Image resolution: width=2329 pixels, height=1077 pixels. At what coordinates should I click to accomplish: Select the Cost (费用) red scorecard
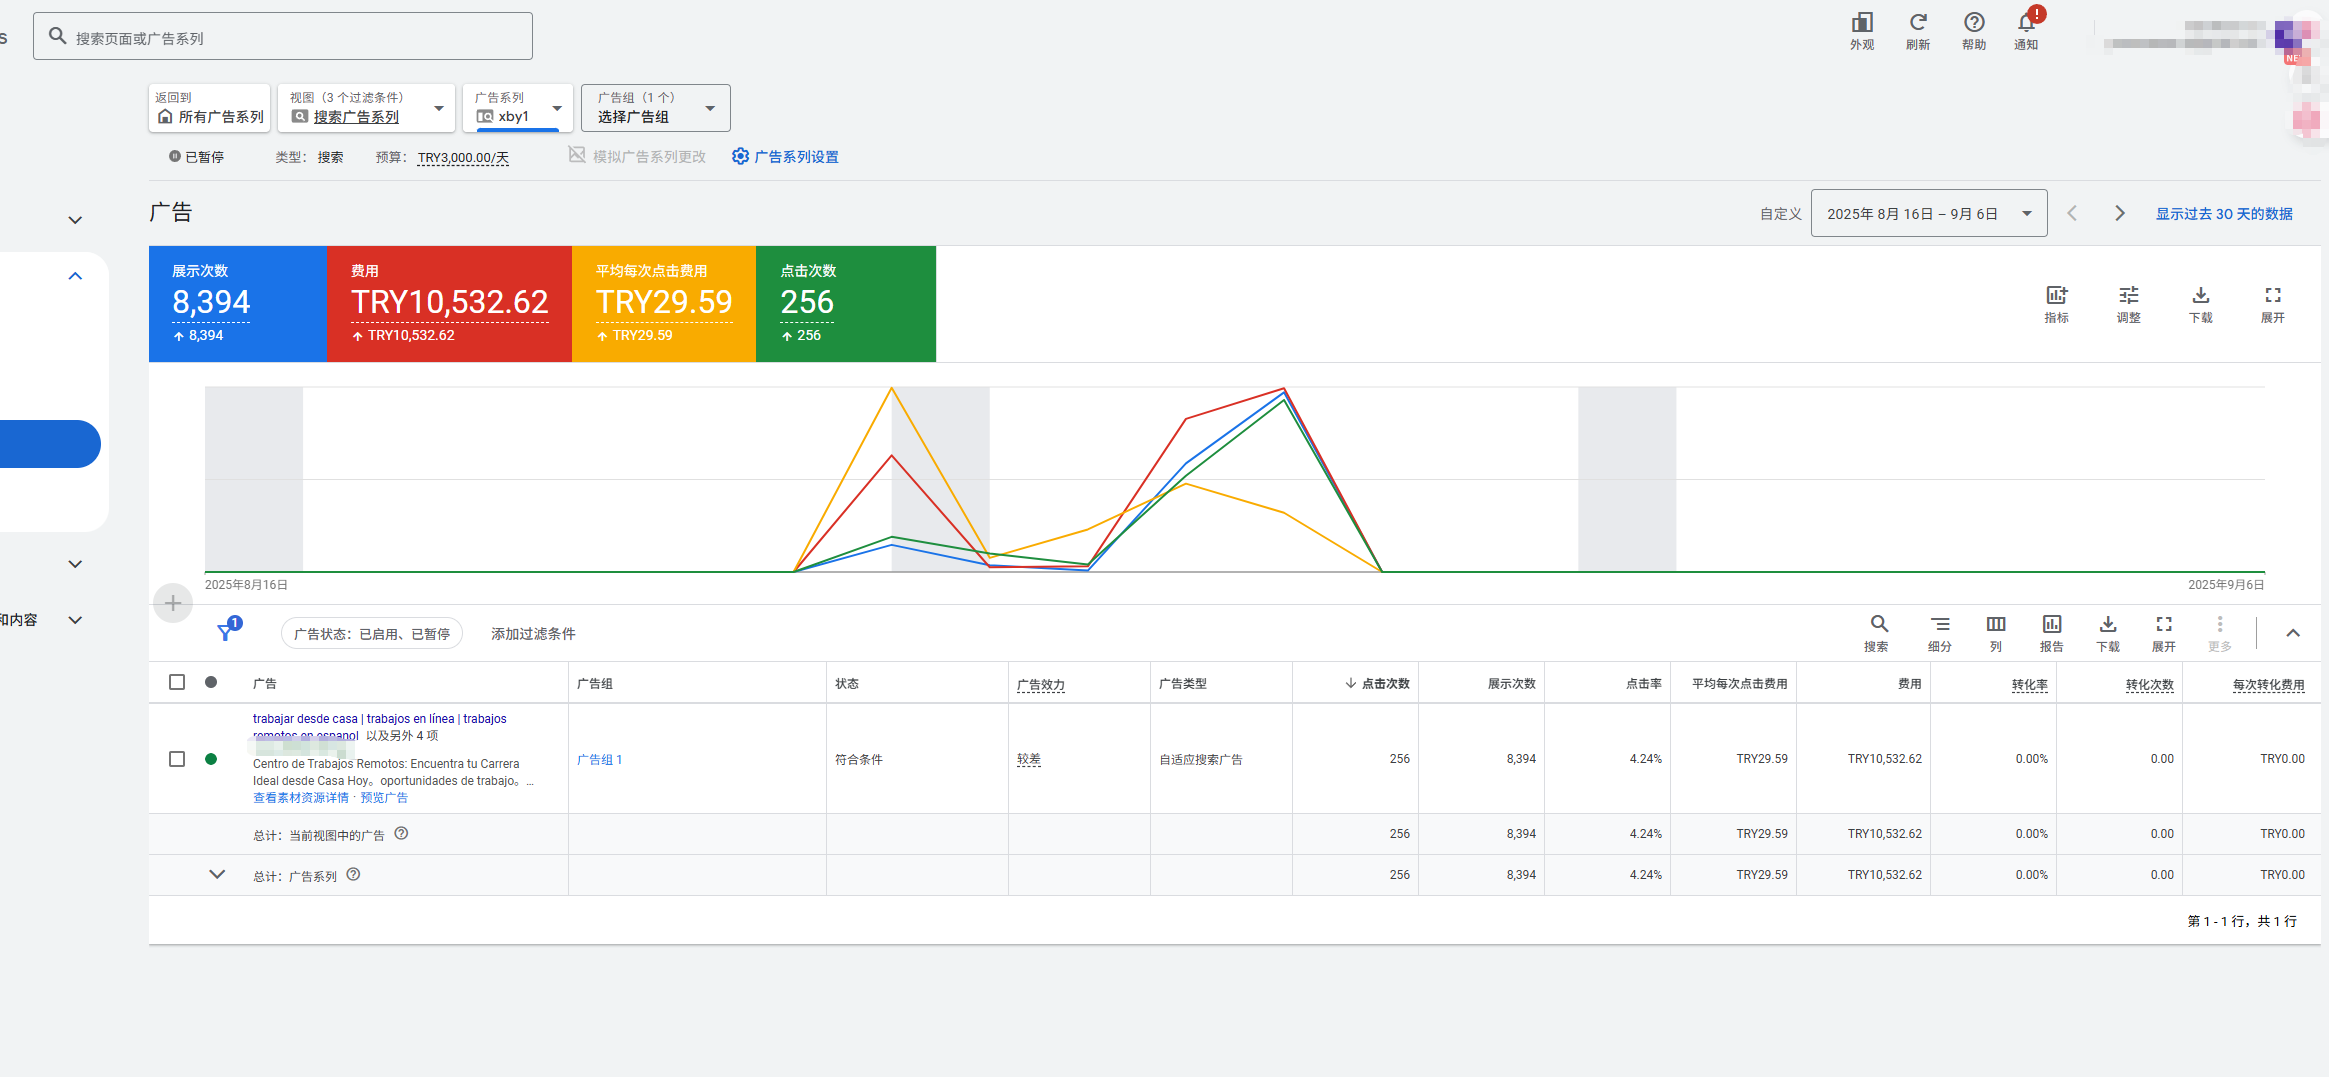pyautogui.click(x=449, y=303)
